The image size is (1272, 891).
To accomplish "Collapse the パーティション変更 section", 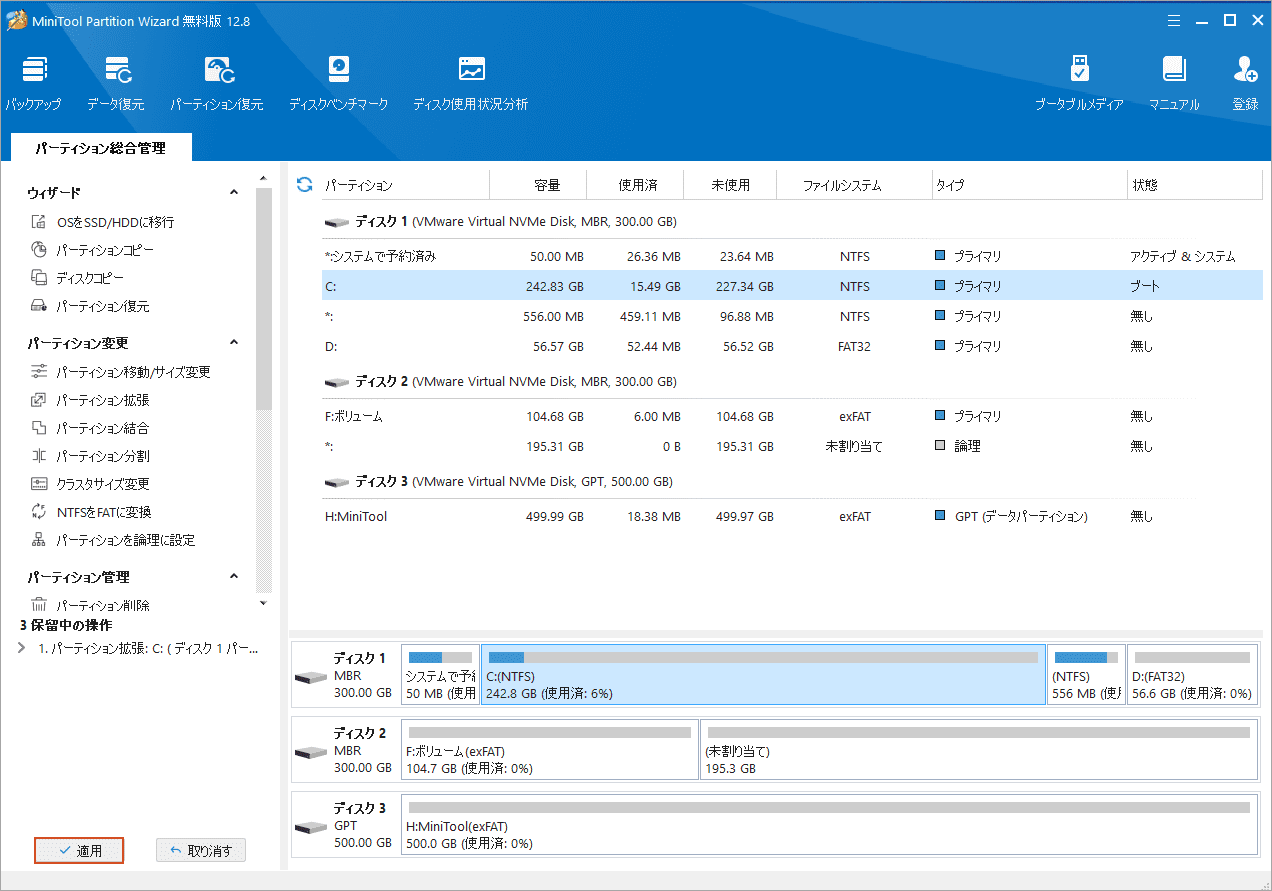I will point(234,343).
